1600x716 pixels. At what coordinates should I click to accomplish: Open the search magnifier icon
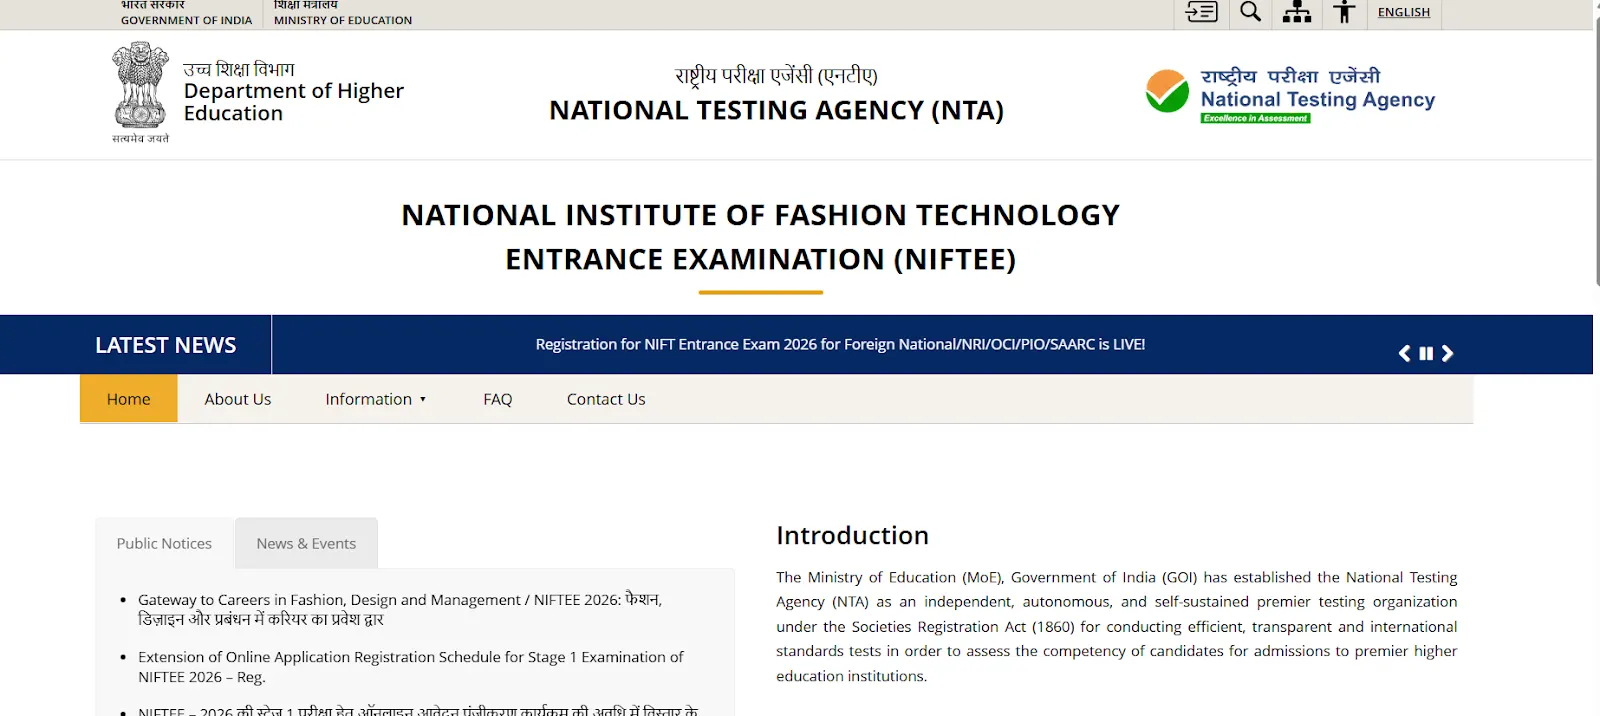tap(1250, 12)
